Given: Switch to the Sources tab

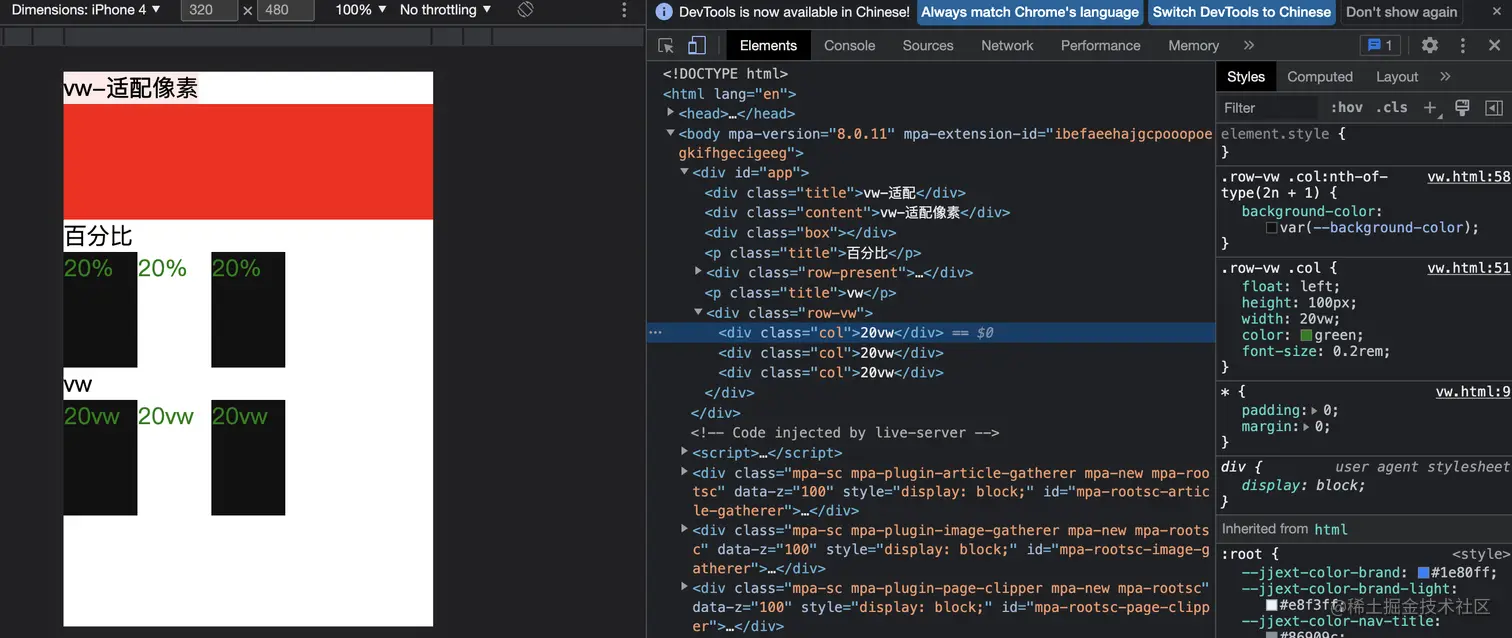Looking at the screenshot, I should click(928, 45).
